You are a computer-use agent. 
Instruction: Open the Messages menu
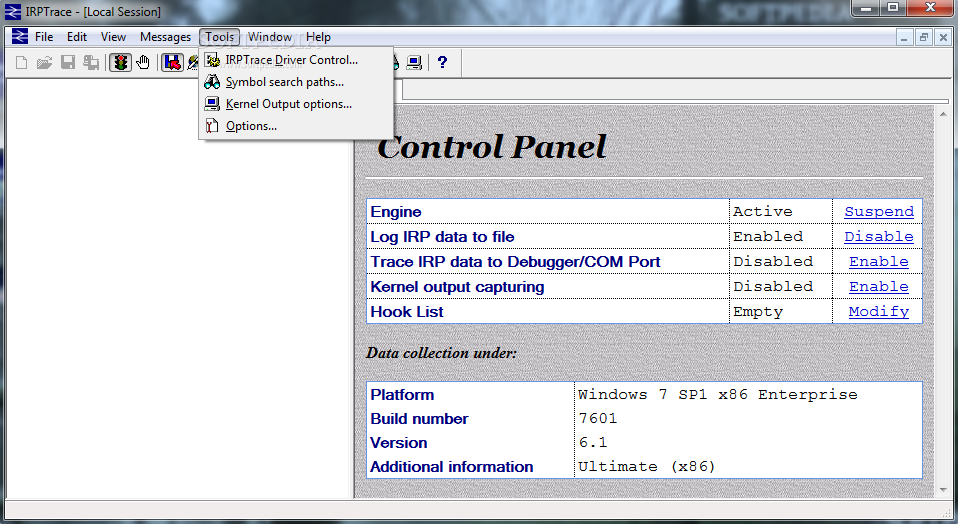(166, 37)
